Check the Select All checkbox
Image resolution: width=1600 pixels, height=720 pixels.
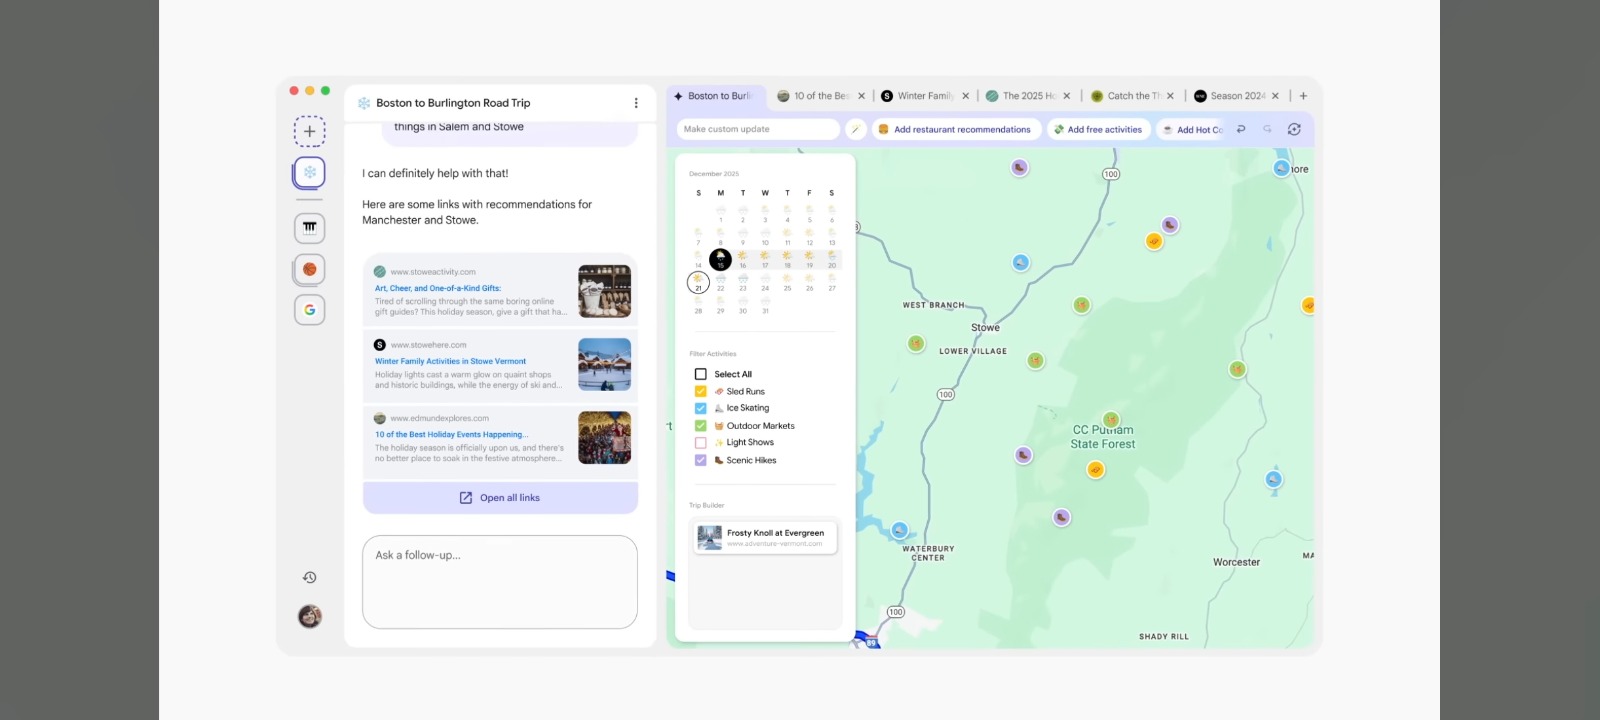coord(701,374)
